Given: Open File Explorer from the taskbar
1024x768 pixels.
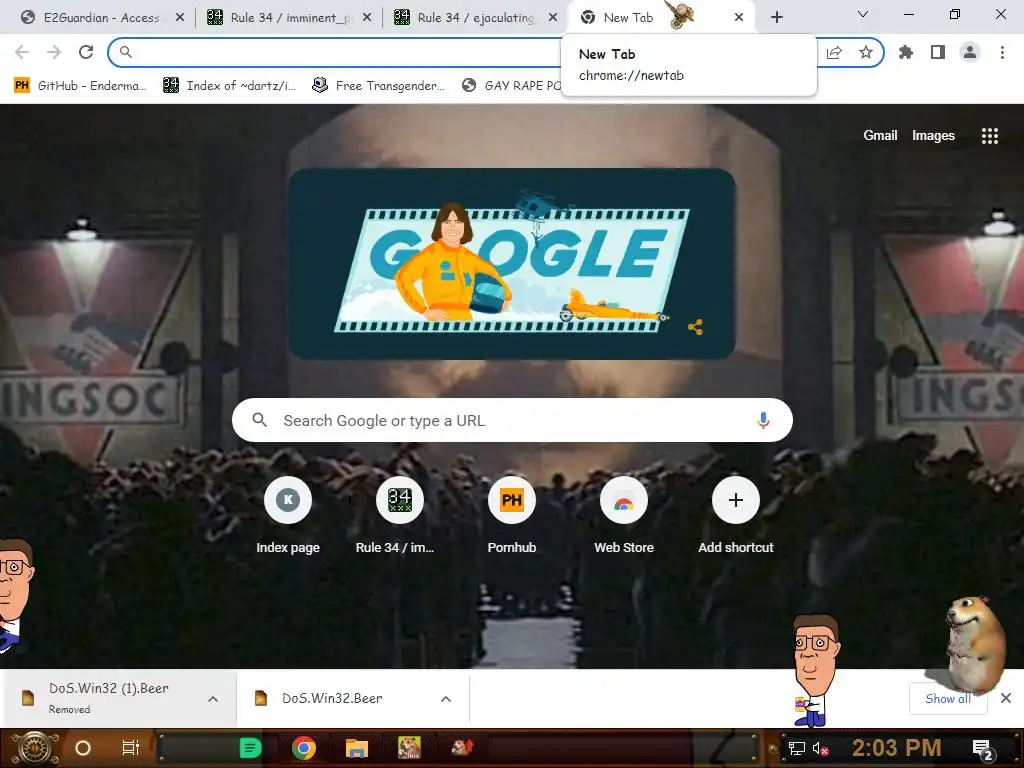Looking at the screenshot, I should point(357,748).
